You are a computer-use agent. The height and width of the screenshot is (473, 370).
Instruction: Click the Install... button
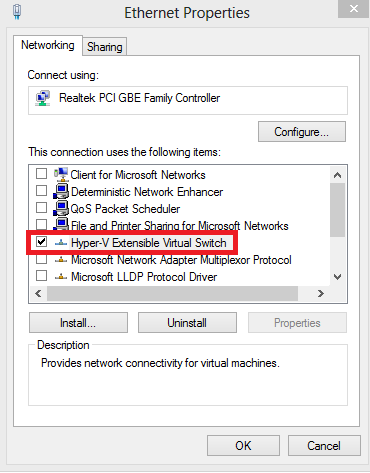pos(78,323)
